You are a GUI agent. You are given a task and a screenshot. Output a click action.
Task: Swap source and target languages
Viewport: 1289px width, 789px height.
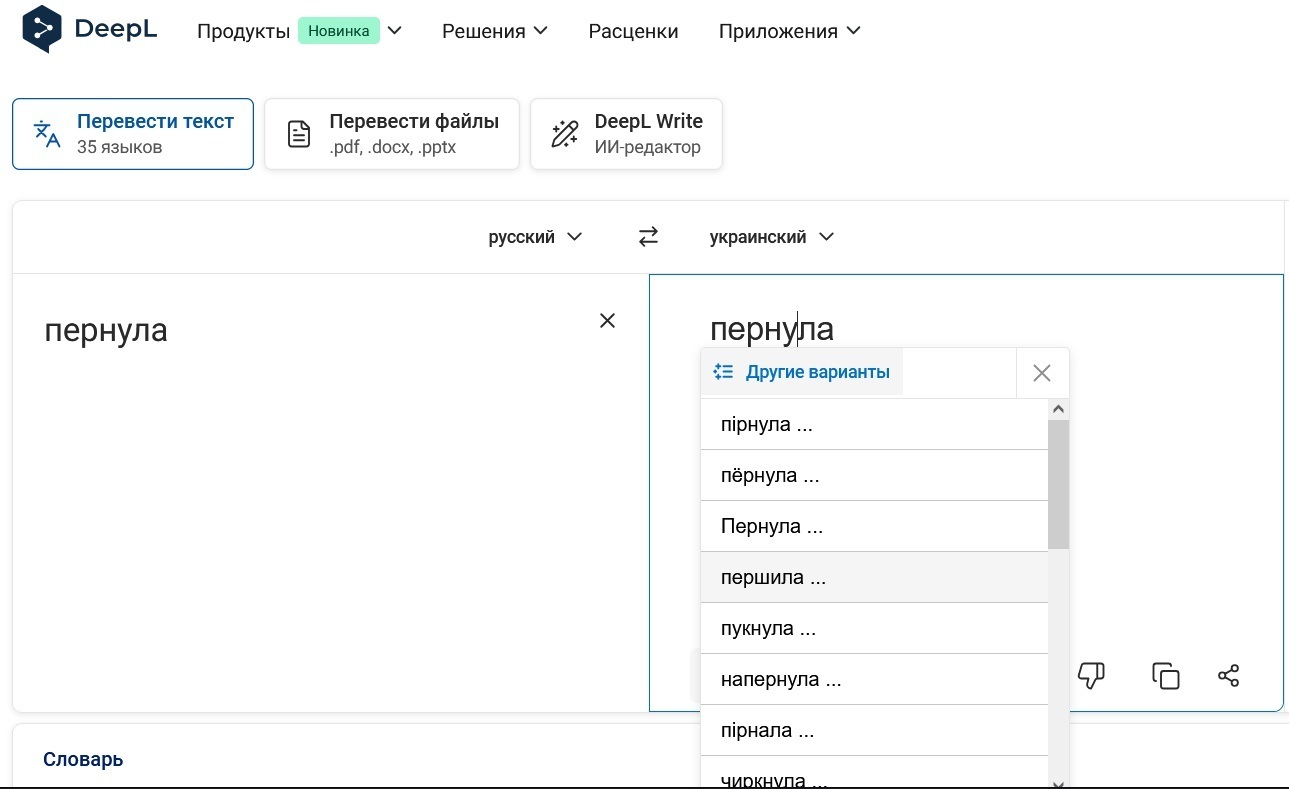[x=648, y=237]
